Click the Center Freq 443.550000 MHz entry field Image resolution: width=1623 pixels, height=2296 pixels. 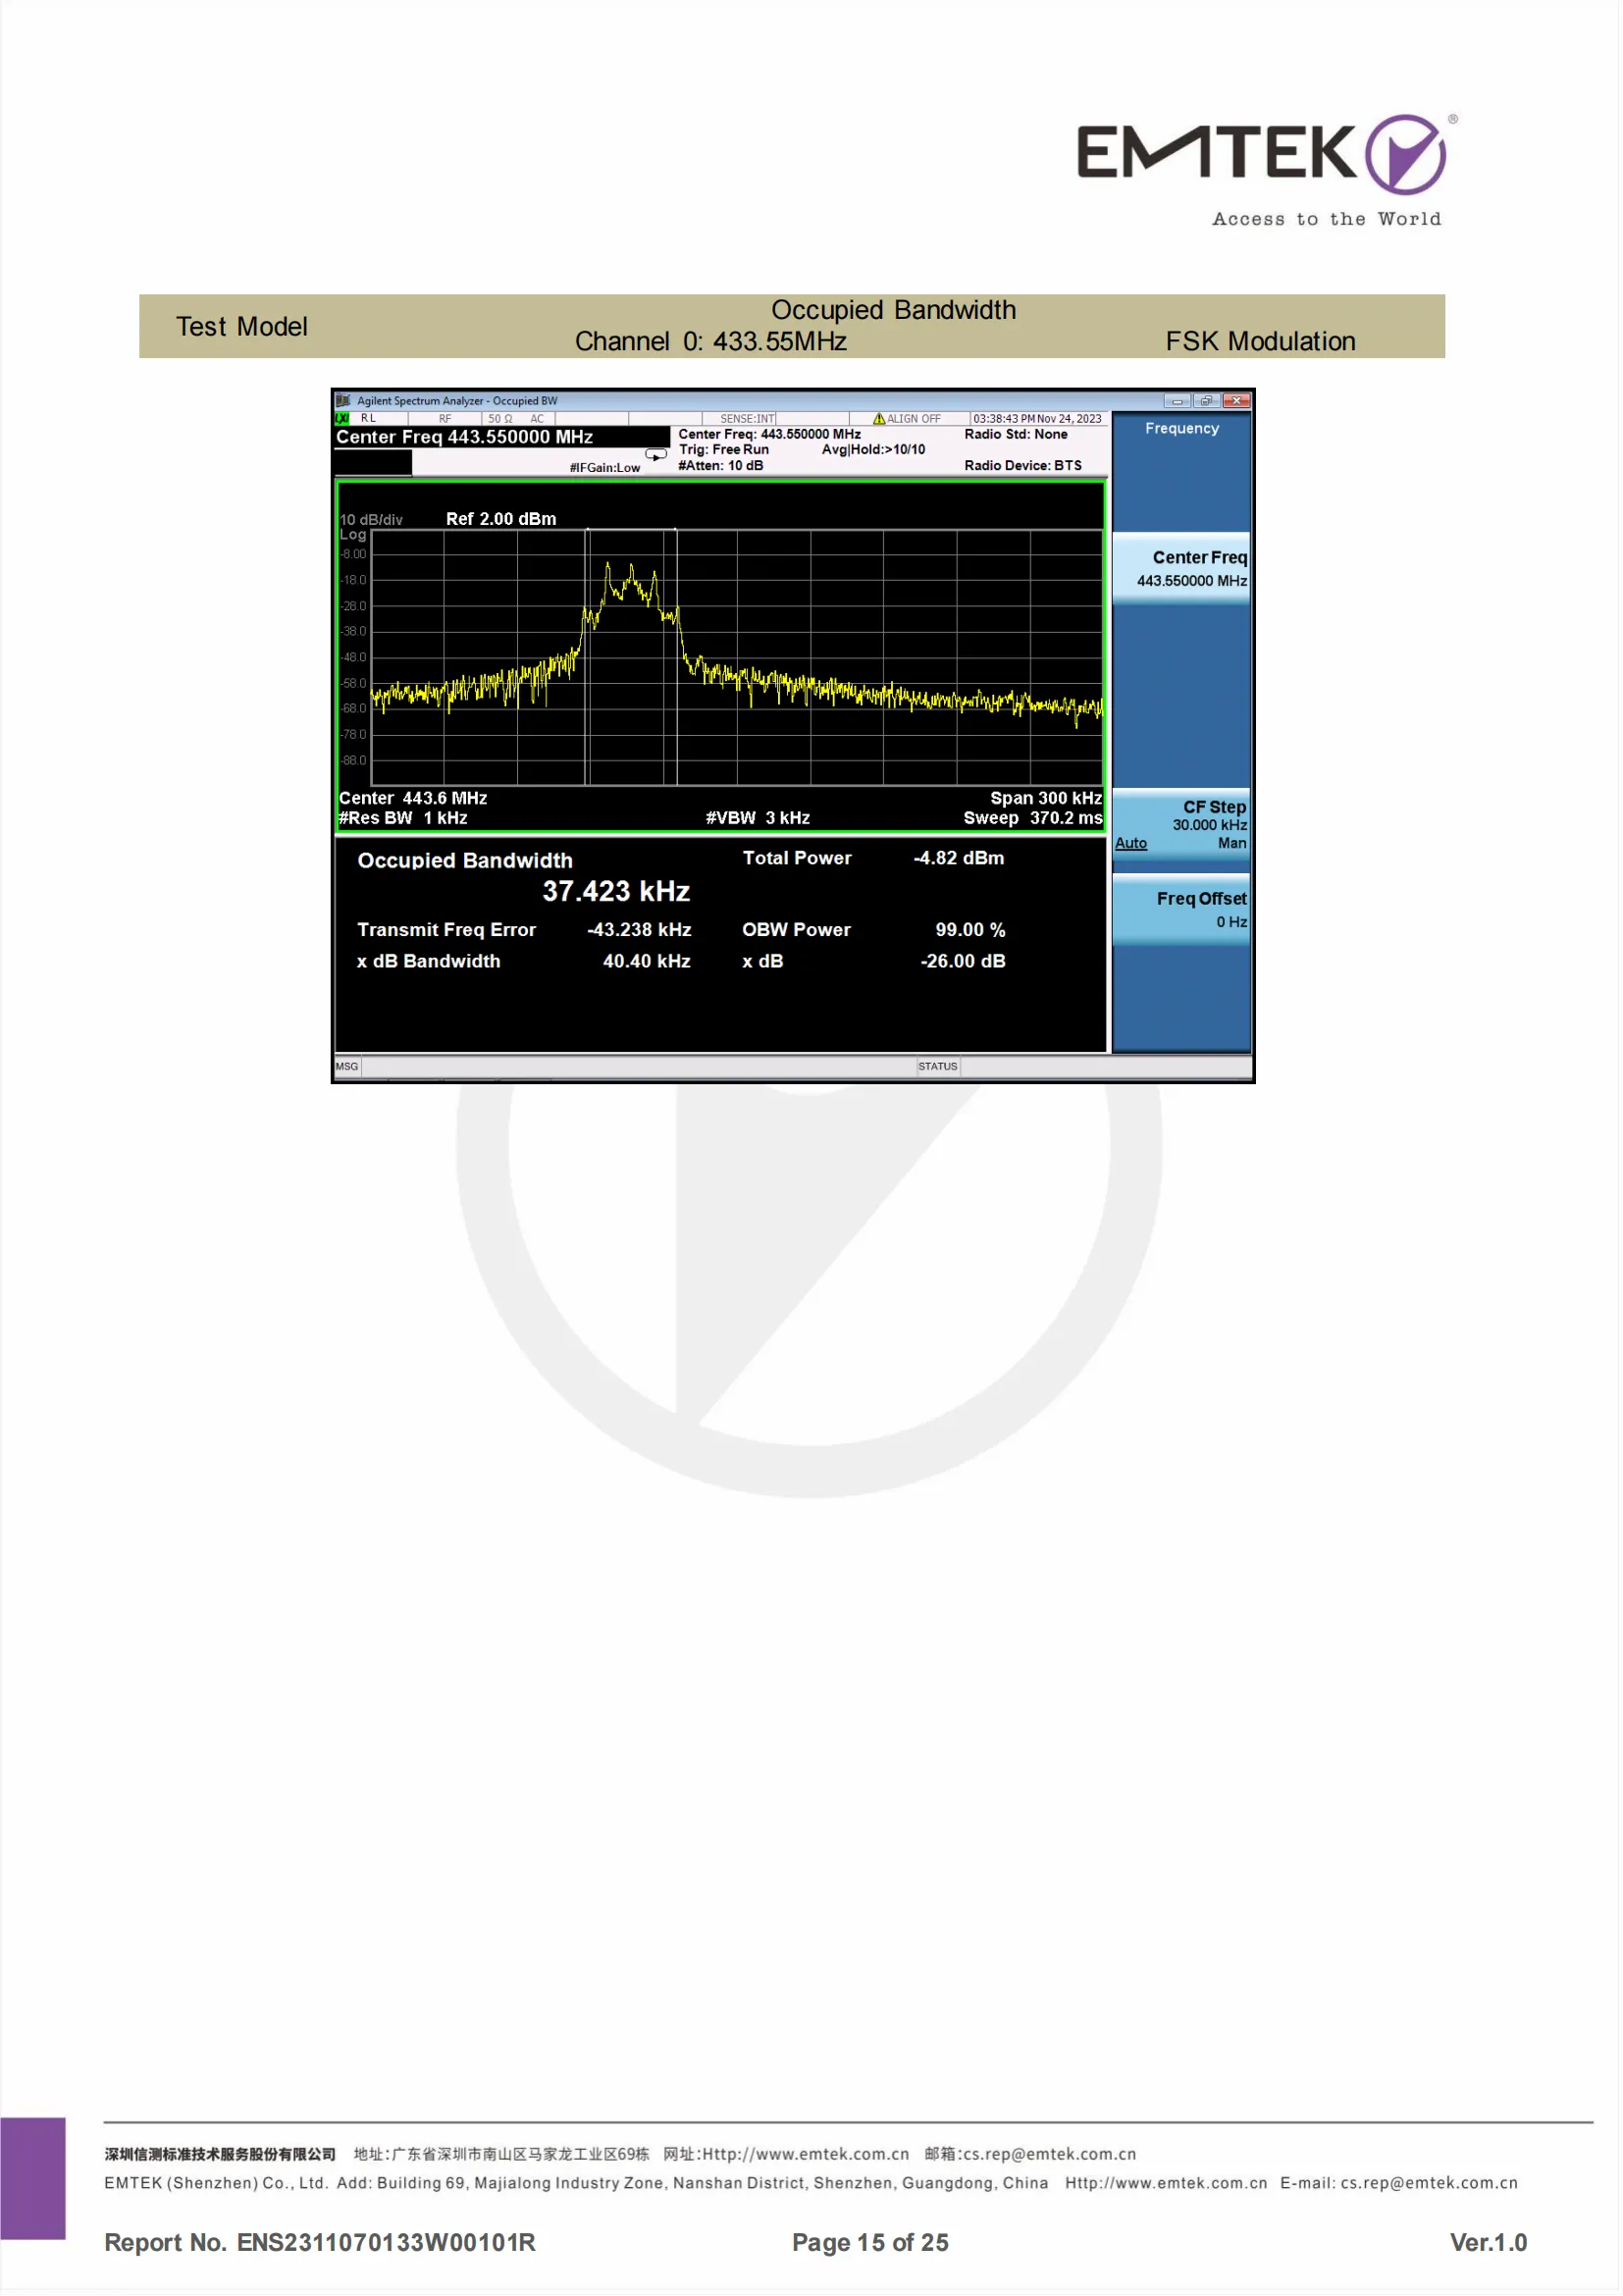click(502, 437)
